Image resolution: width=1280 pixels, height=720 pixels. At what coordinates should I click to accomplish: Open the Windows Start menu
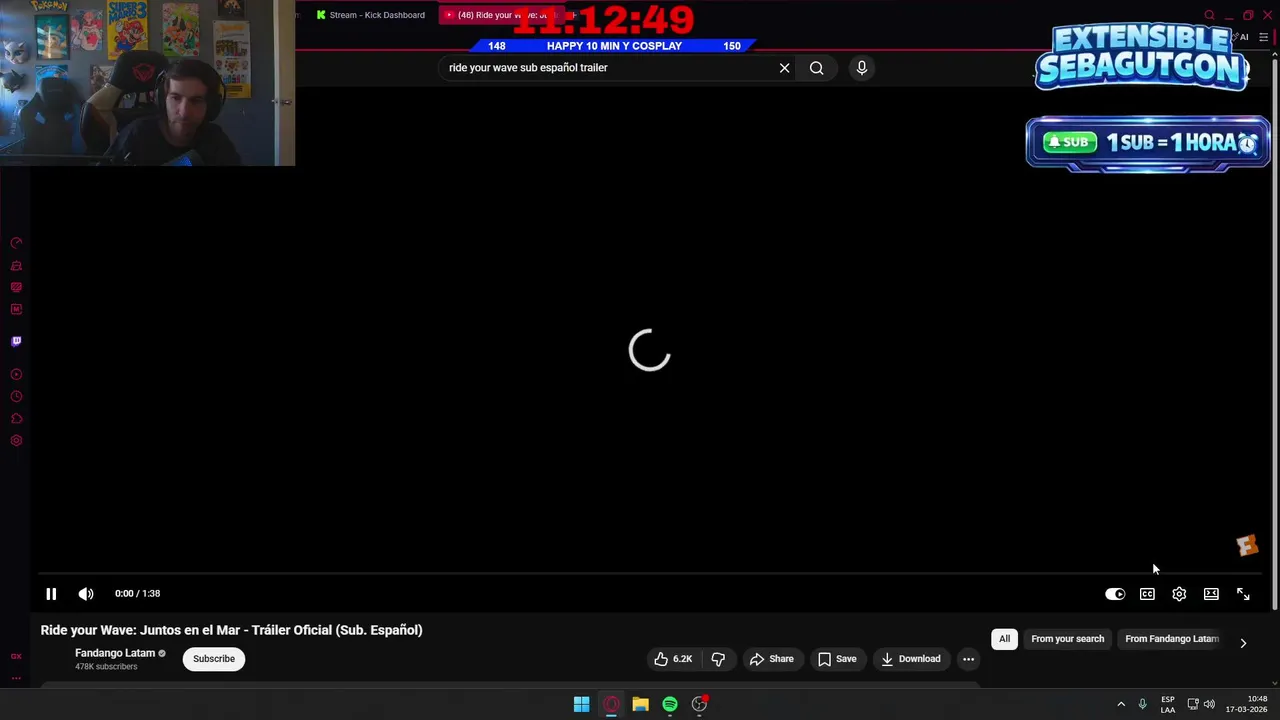pyautogui.click(x=581, y=704)
